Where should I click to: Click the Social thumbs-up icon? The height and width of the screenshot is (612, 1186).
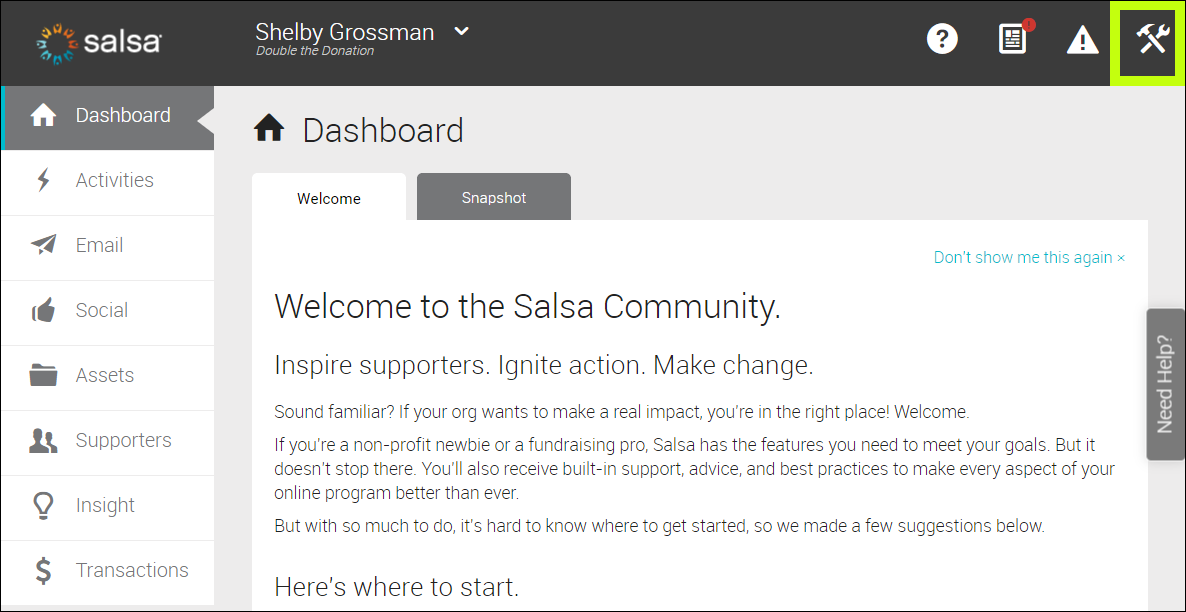tap(43, 309)
